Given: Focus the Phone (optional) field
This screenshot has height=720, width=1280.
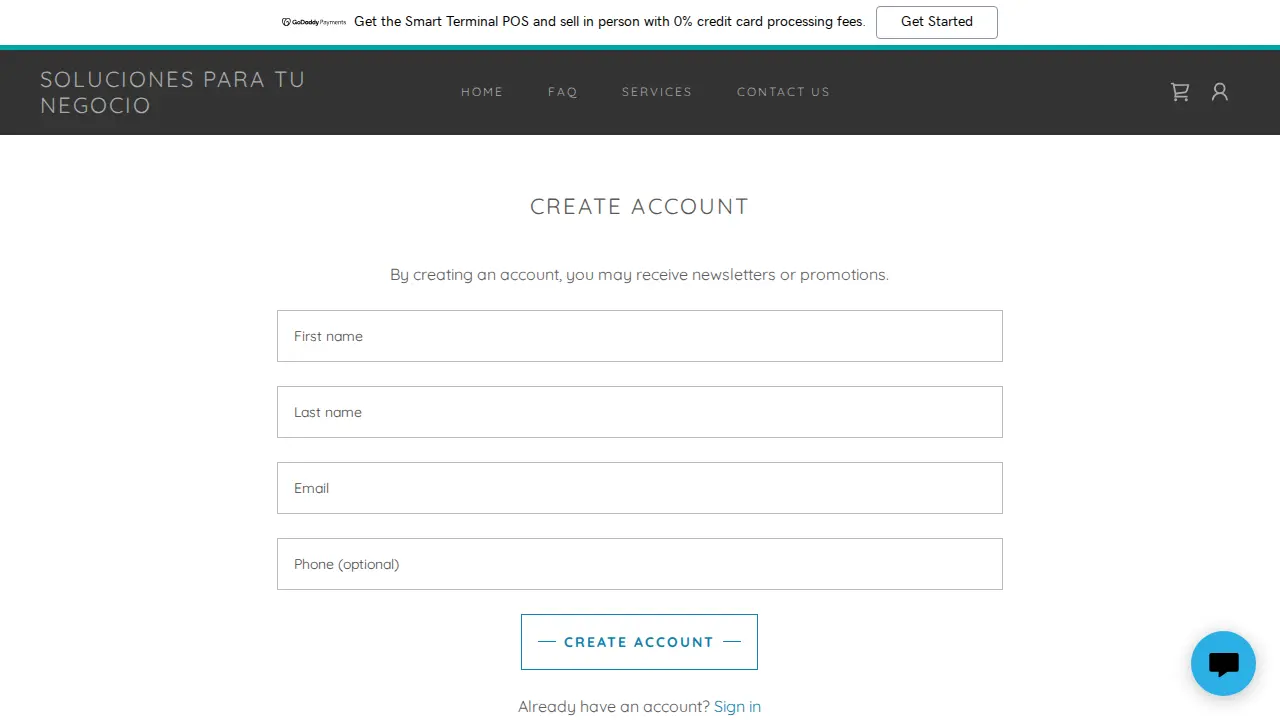Looking at the screenshot, I should (640, 564).
